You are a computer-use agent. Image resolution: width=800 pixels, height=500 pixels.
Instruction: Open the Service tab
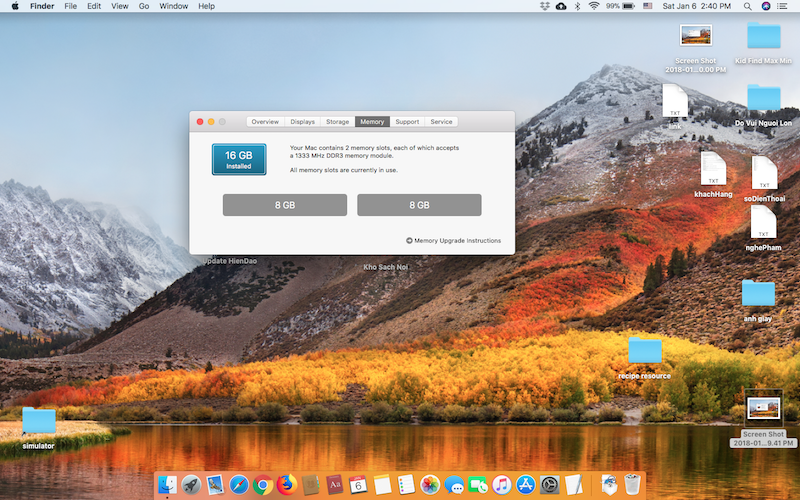(441, 122)
